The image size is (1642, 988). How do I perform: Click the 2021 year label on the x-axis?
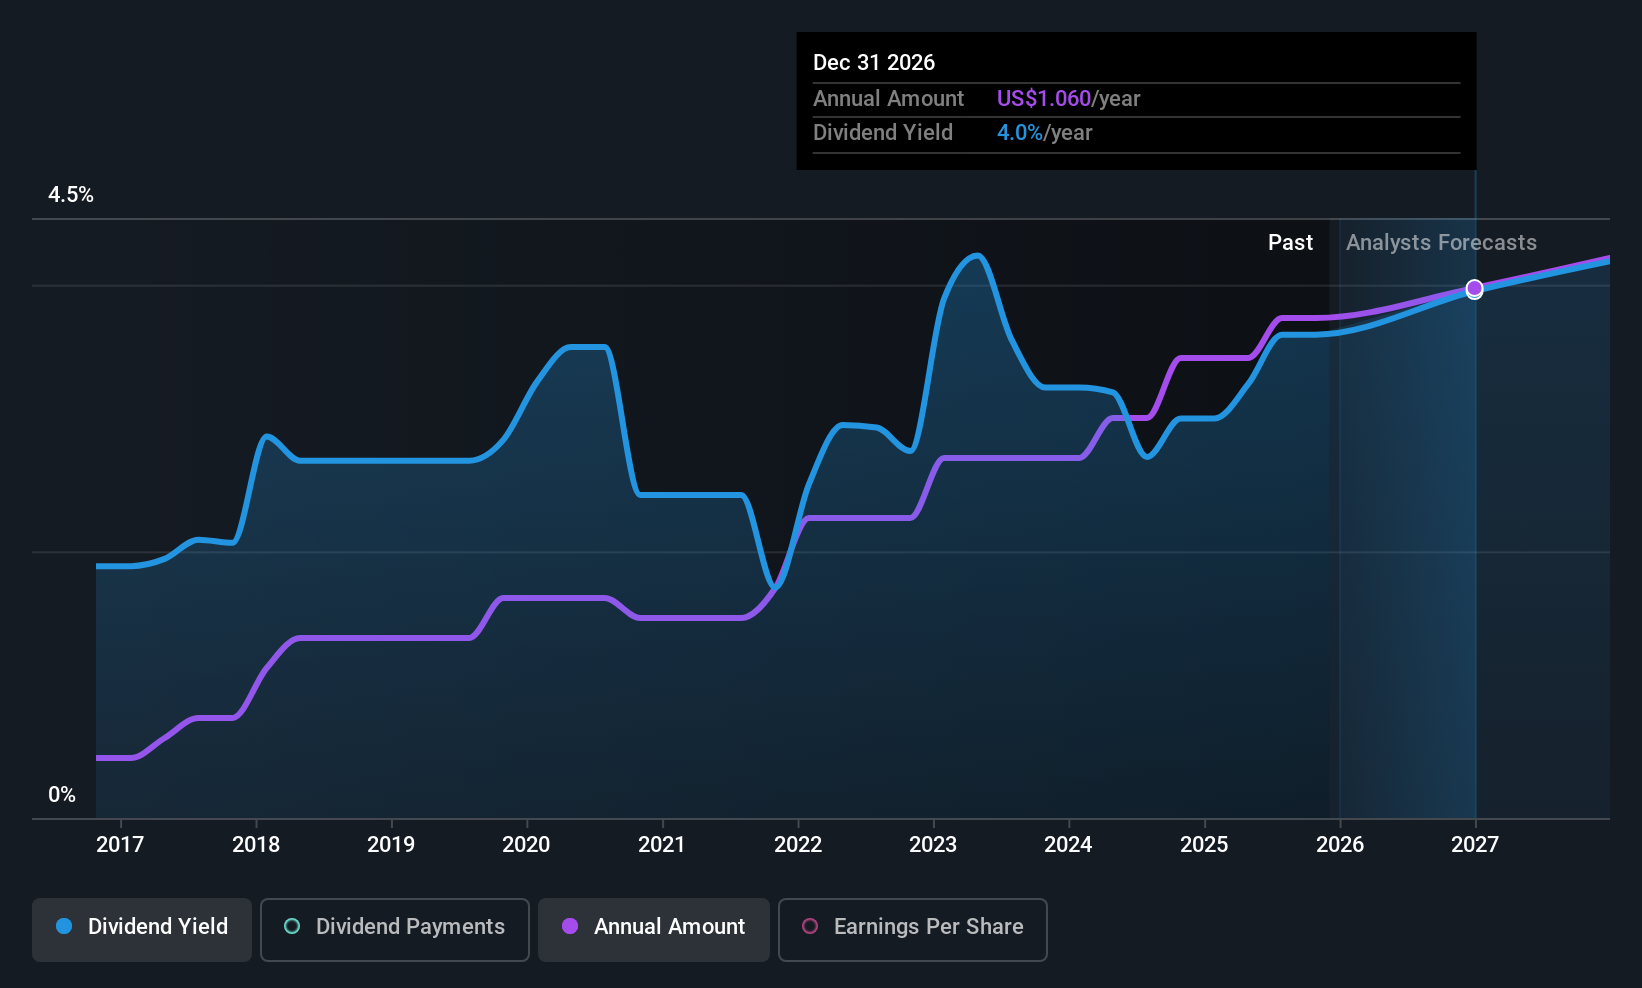coord(662,844)
